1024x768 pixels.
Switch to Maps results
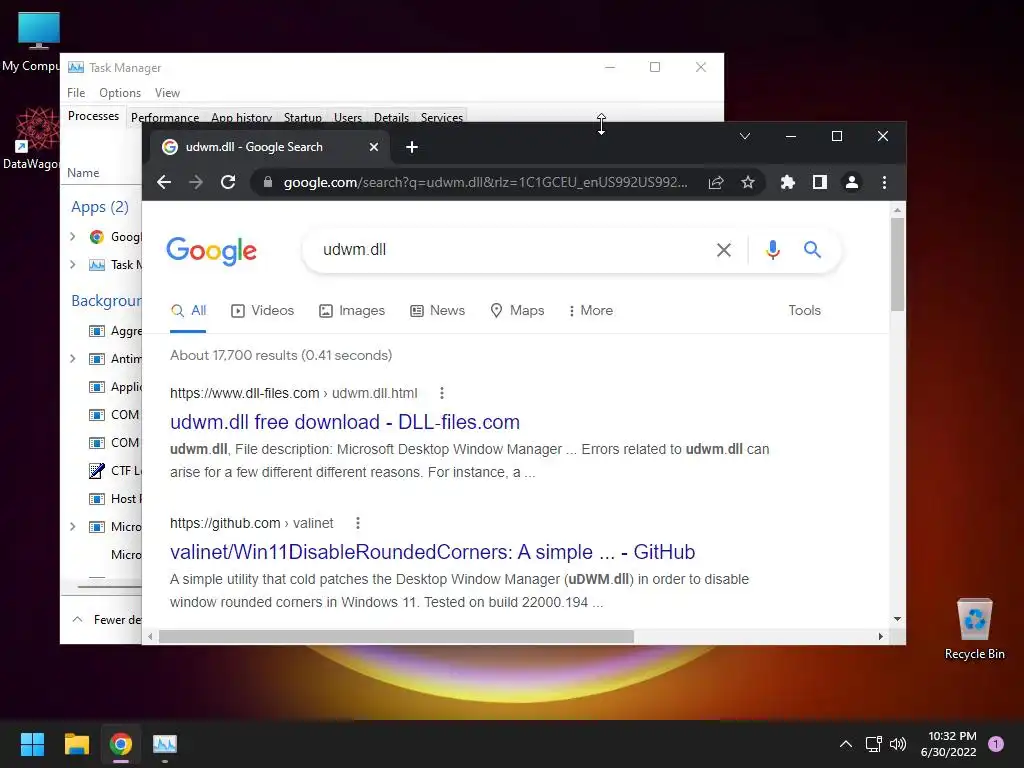(517, 311)
